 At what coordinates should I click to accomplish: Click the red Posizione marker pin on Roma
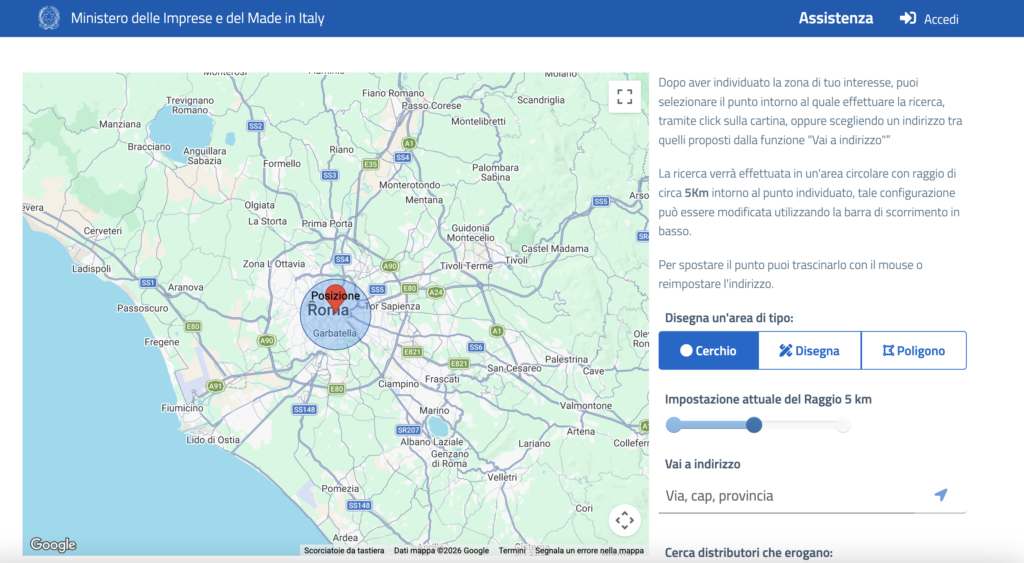[336, 297]
